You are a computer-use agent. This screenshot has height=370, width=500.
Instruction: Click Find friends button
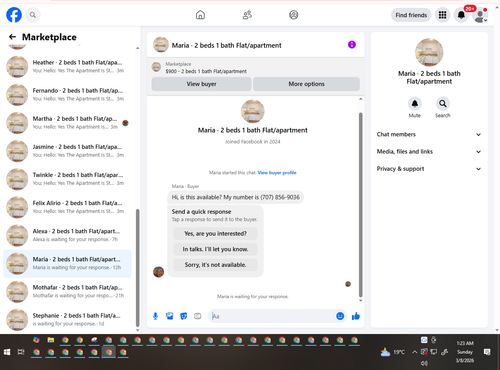pos(411,15)
